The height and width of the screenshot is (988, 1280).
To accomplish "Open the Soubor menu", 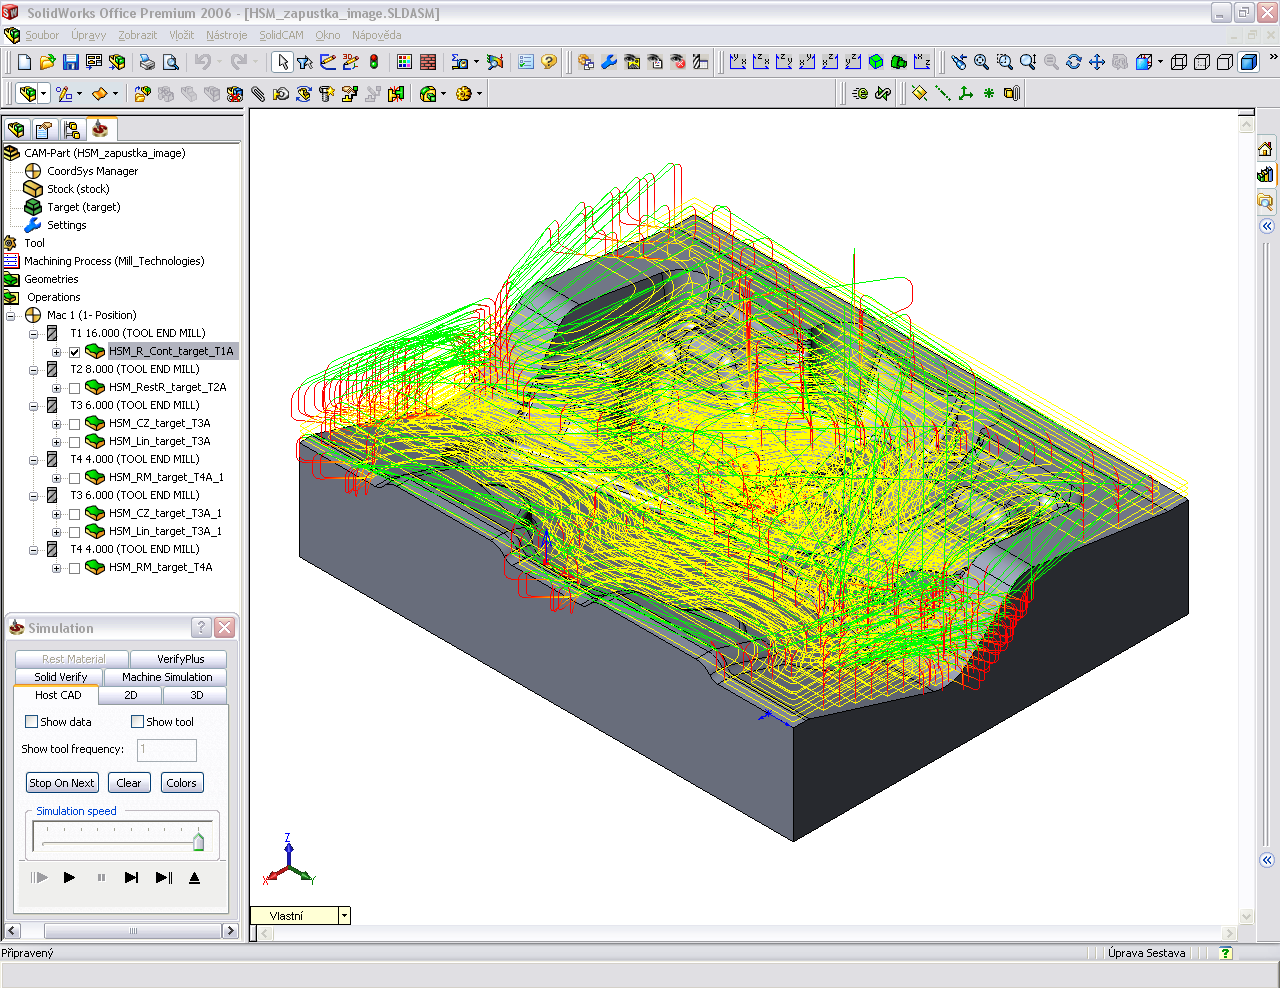I will click(42, 35).
